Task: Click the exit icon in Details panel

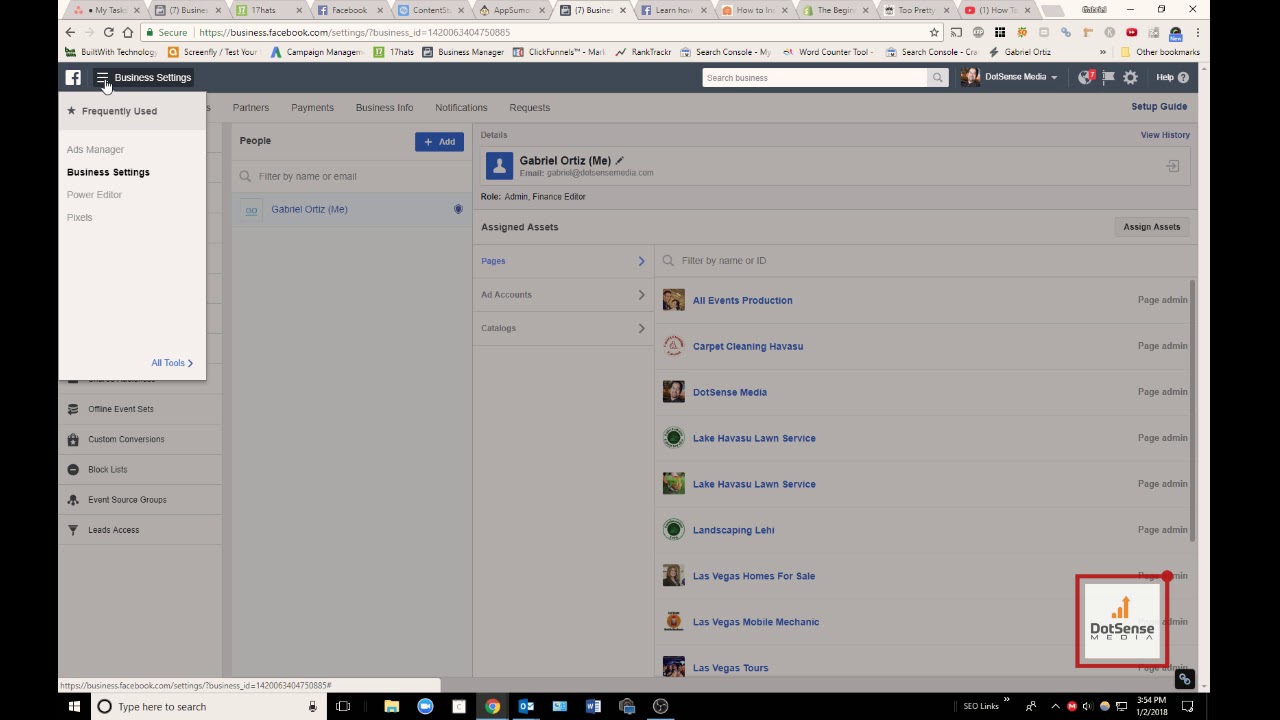Action: [x=1172, y=166]
